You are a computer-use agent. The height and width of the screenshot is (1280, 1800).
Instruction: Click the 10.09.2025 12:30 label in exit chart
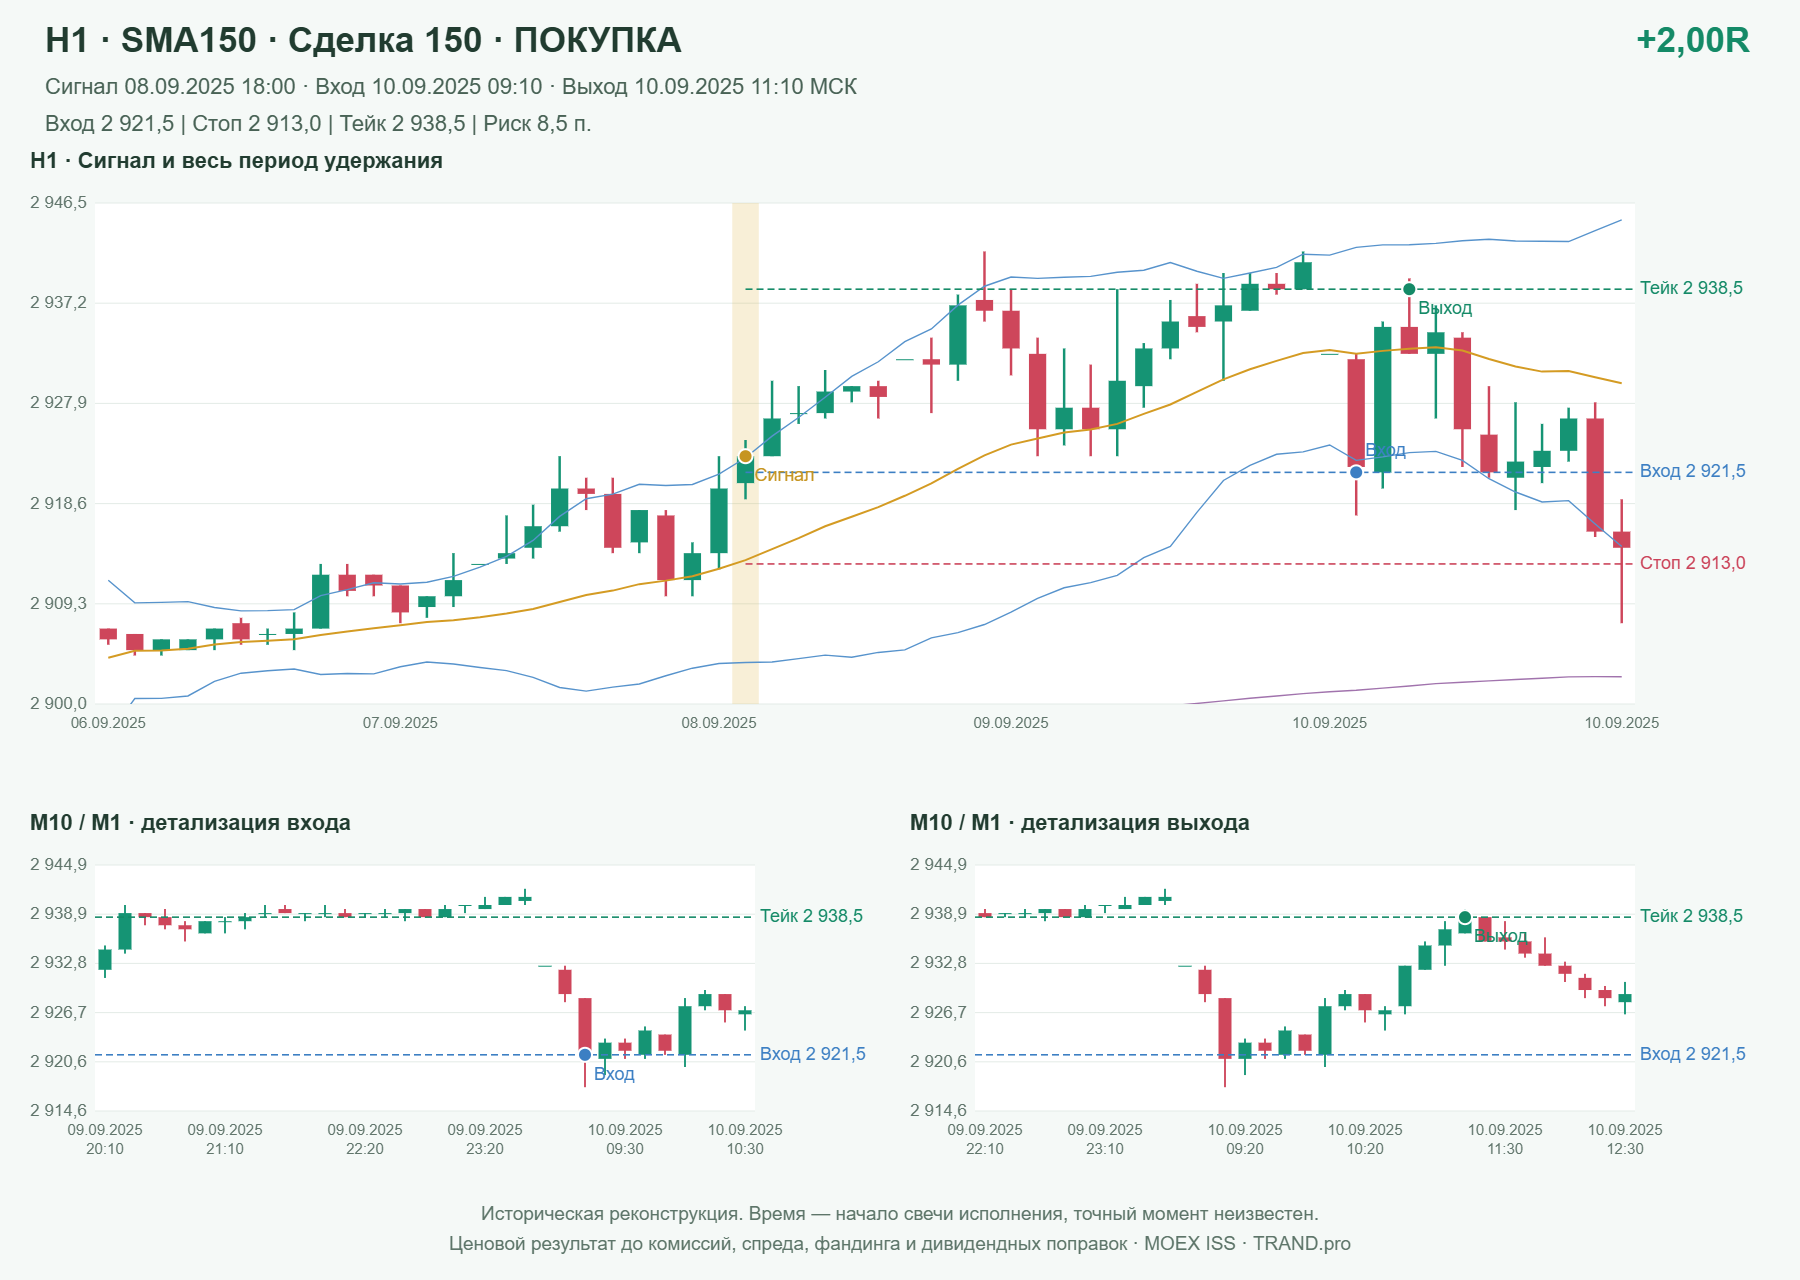1625,1139
